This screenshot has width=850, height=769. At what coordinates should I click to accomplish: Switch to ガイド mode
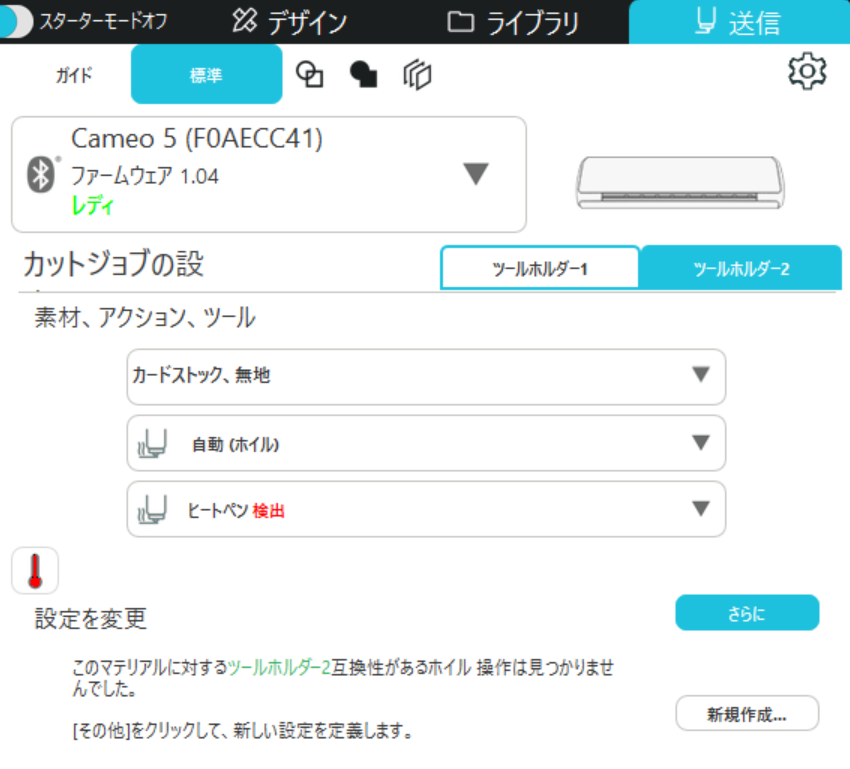tap(74, 75)
